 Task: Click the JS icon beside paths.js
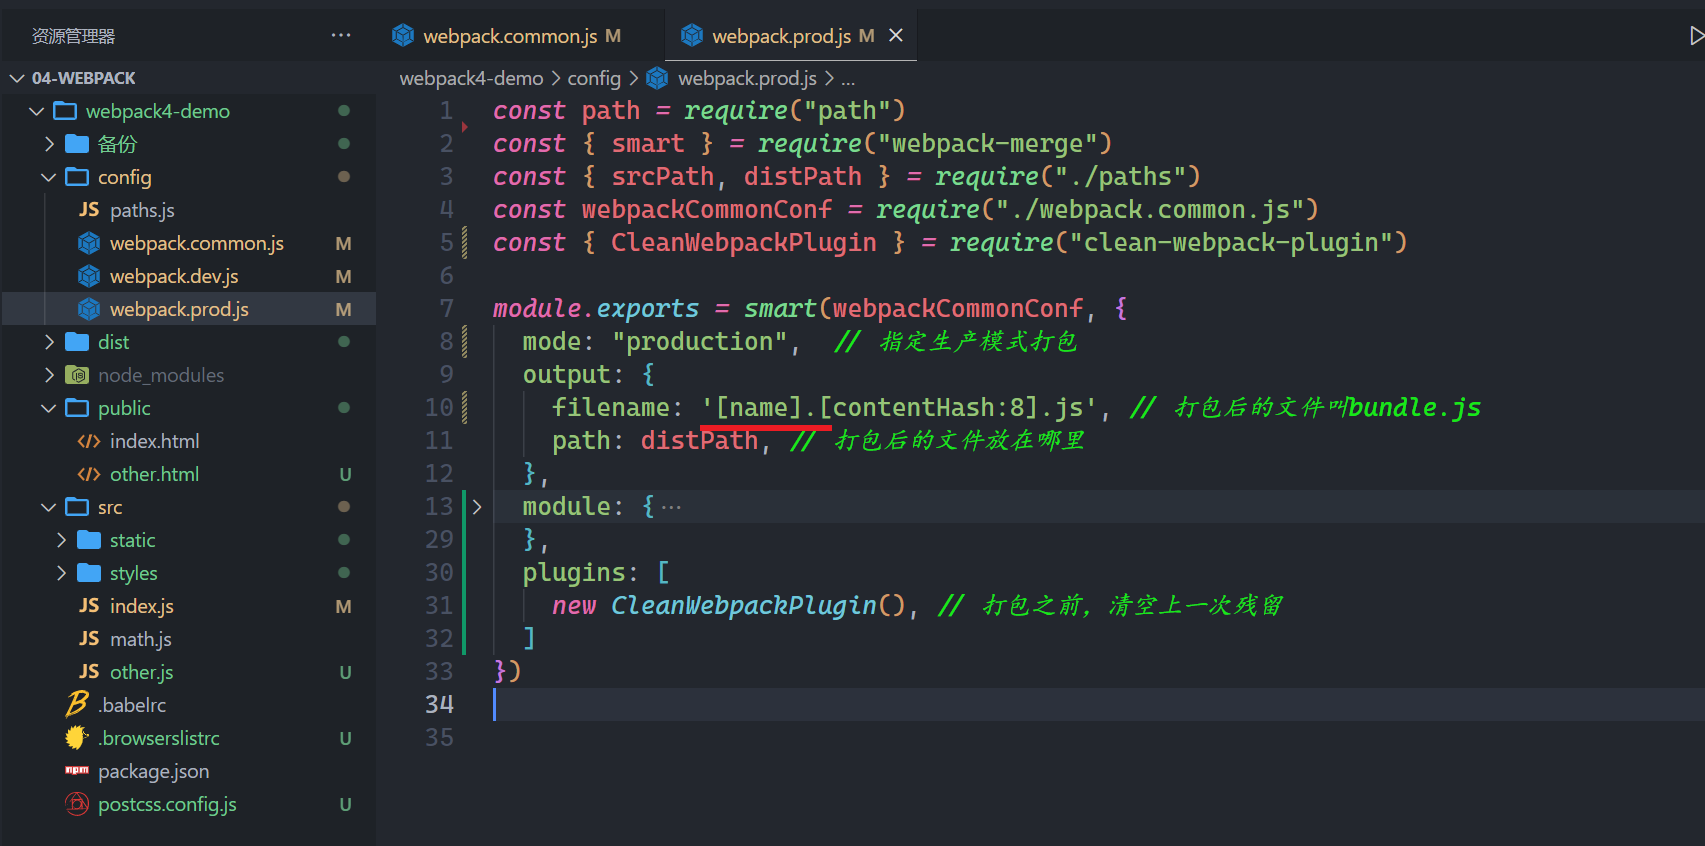coord(89,209)
